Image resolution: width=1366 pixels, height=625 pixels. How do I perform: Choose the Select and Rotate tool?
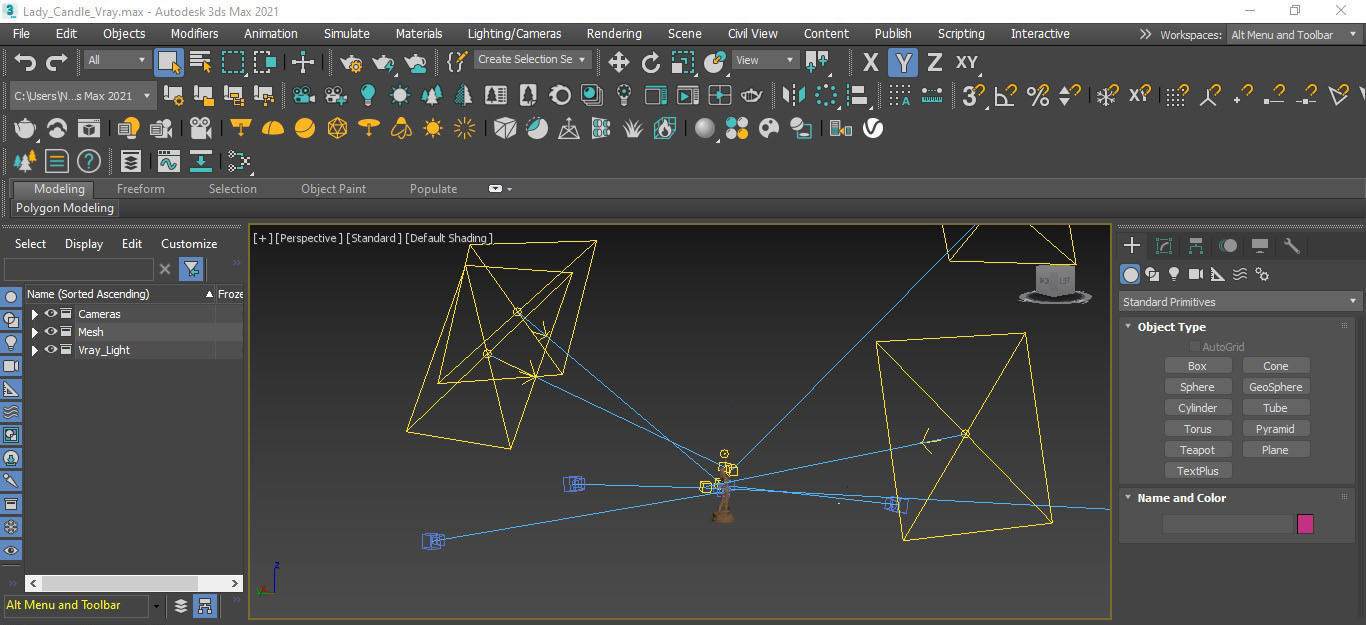tap(651, 63)
